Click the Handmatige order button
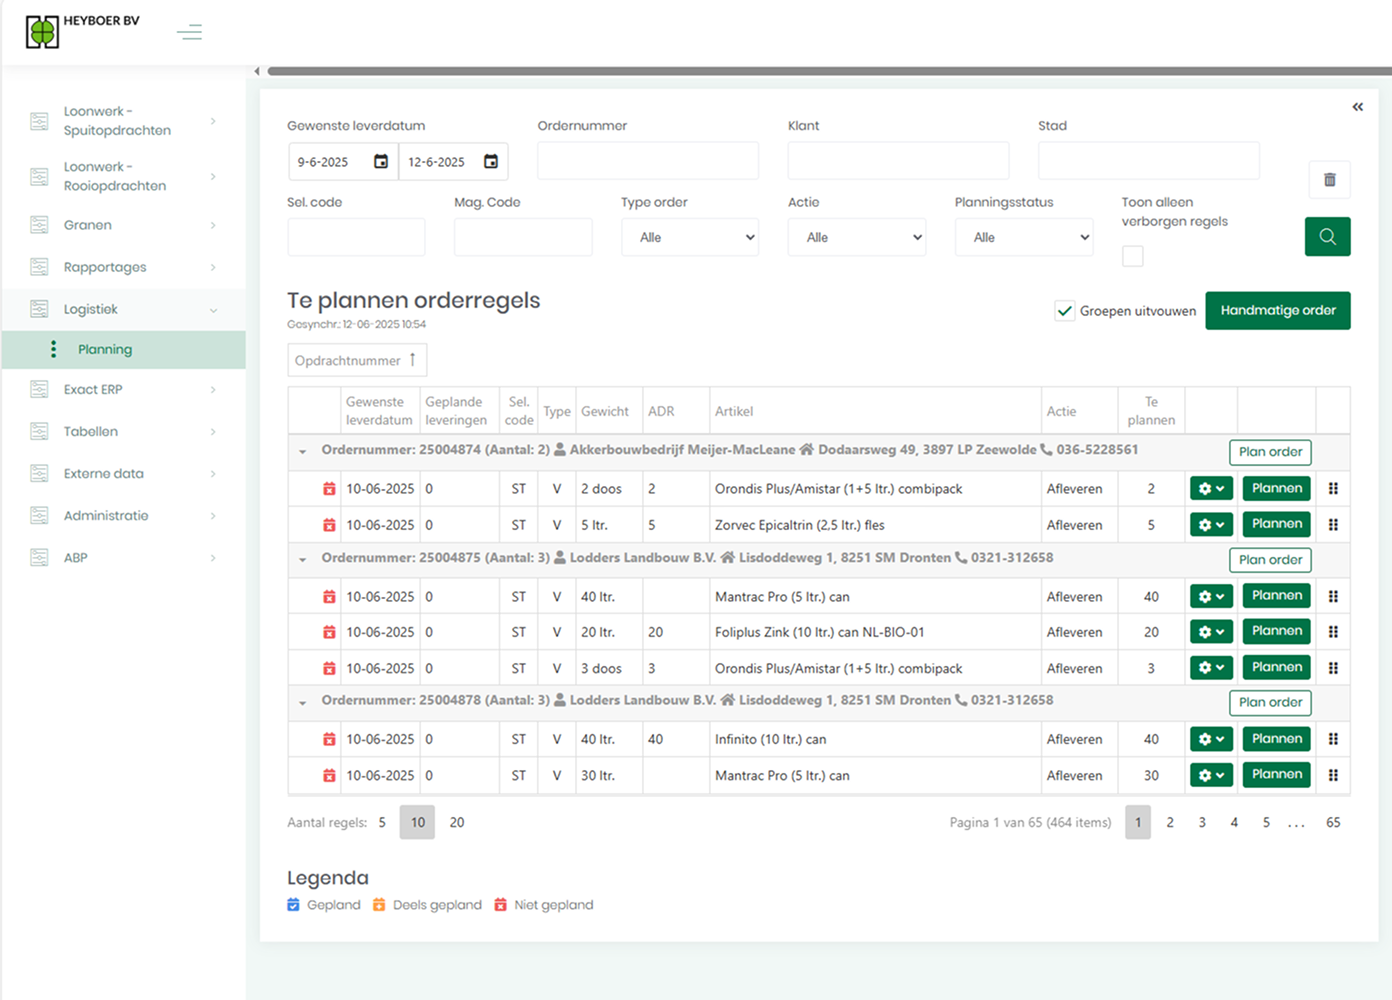1392x1000 pixels. [x=1277, y=311]
